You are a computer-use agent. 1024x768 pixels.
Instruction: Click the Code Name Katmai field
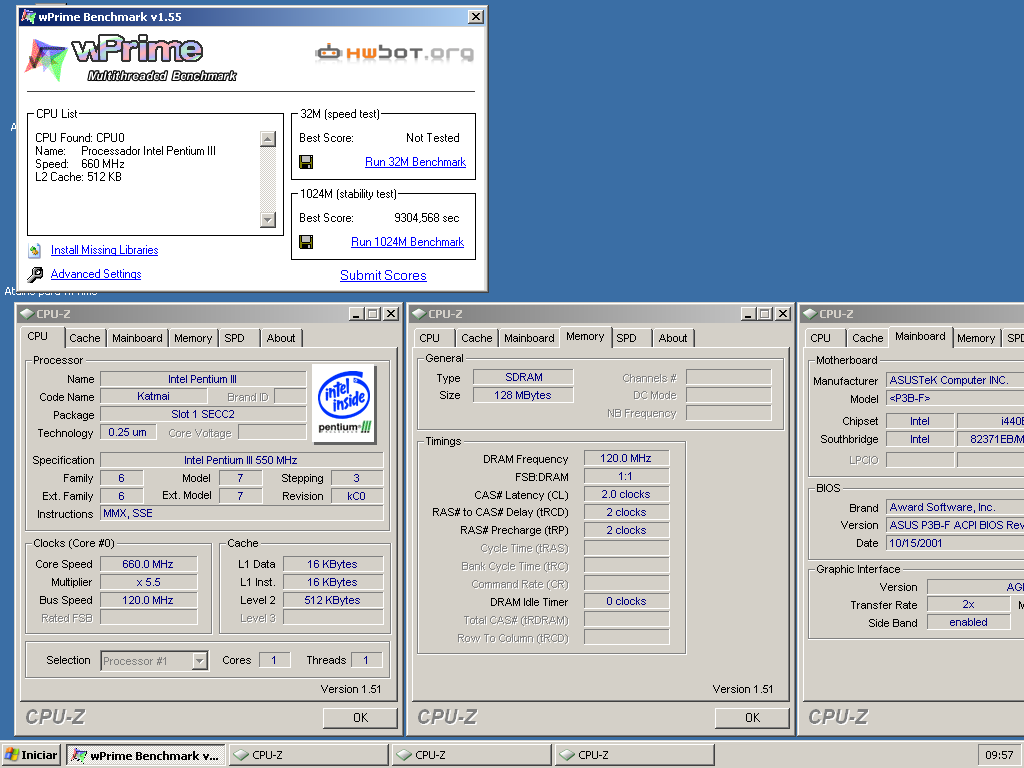click(153, 396)
